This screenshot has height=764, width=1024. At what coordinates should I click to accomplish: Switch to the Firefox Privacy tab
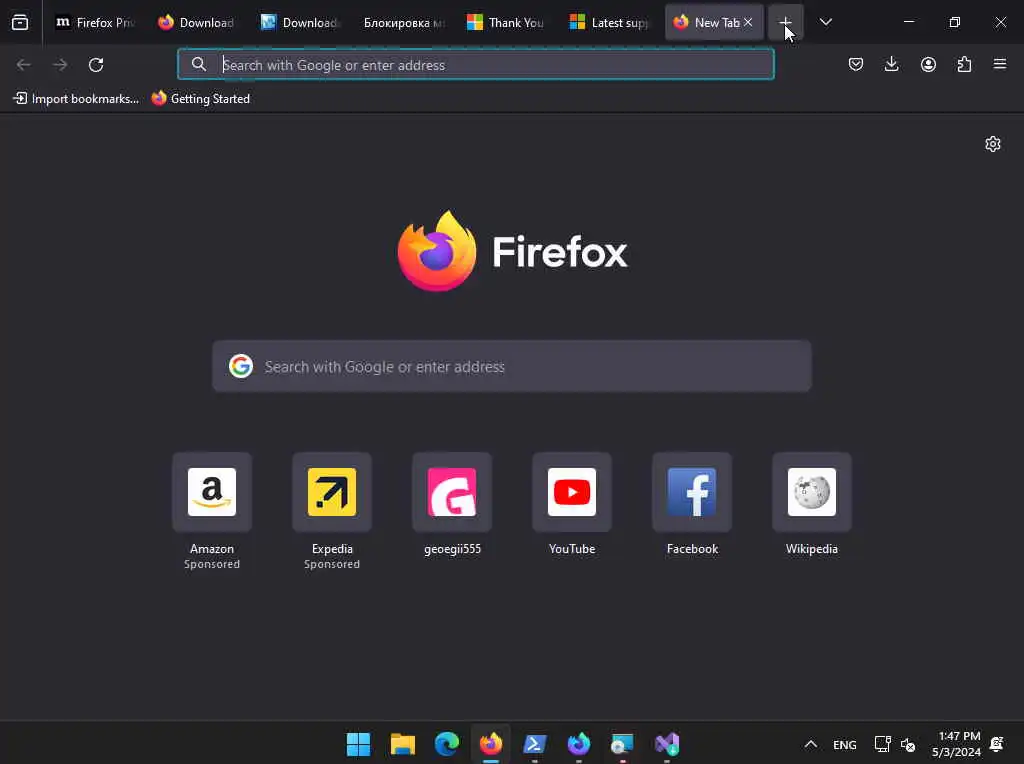95,22
